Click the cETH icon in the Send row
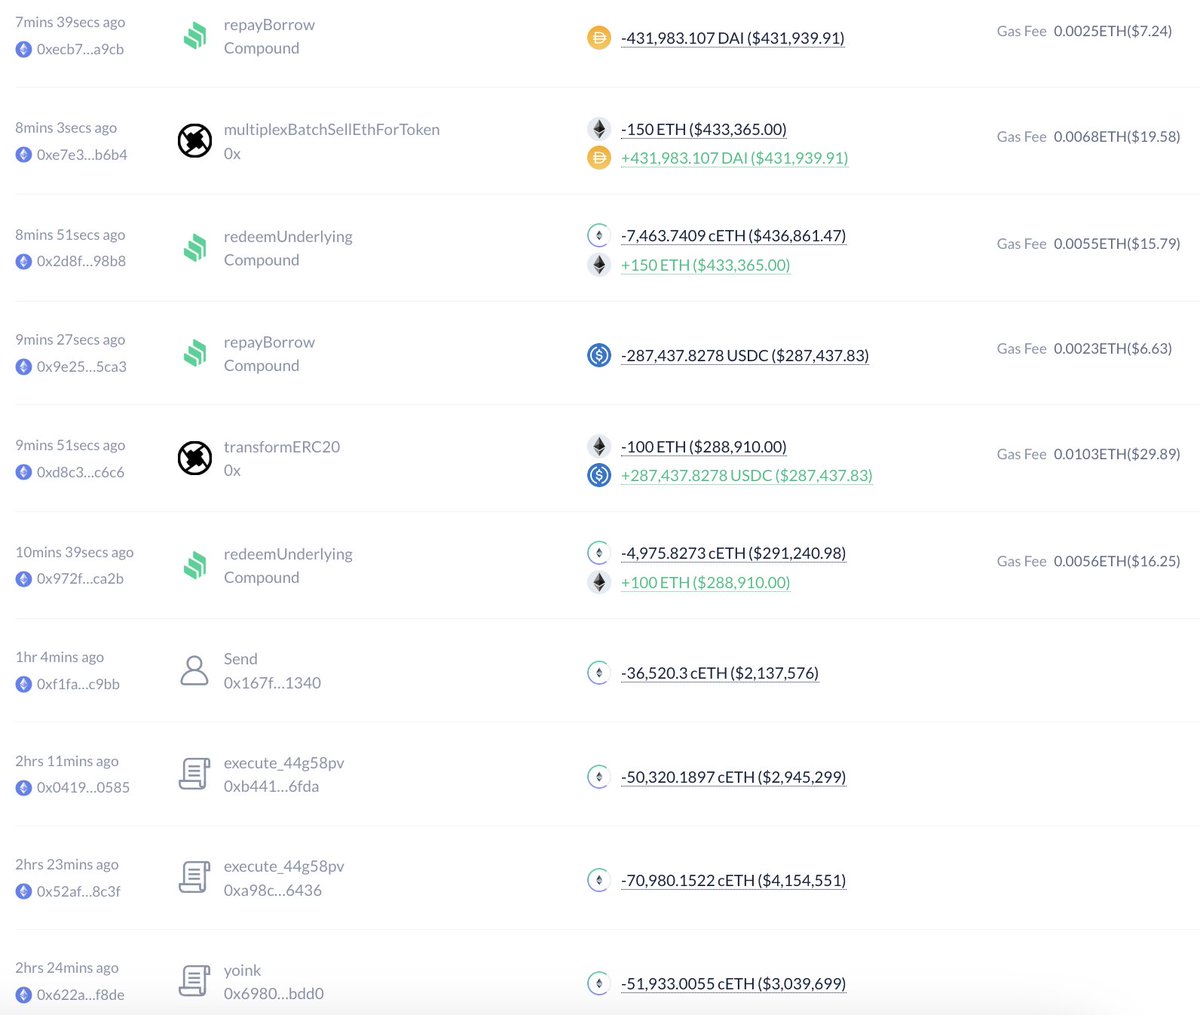The width and height of the screenshot is (1200, 1015). 598,672
